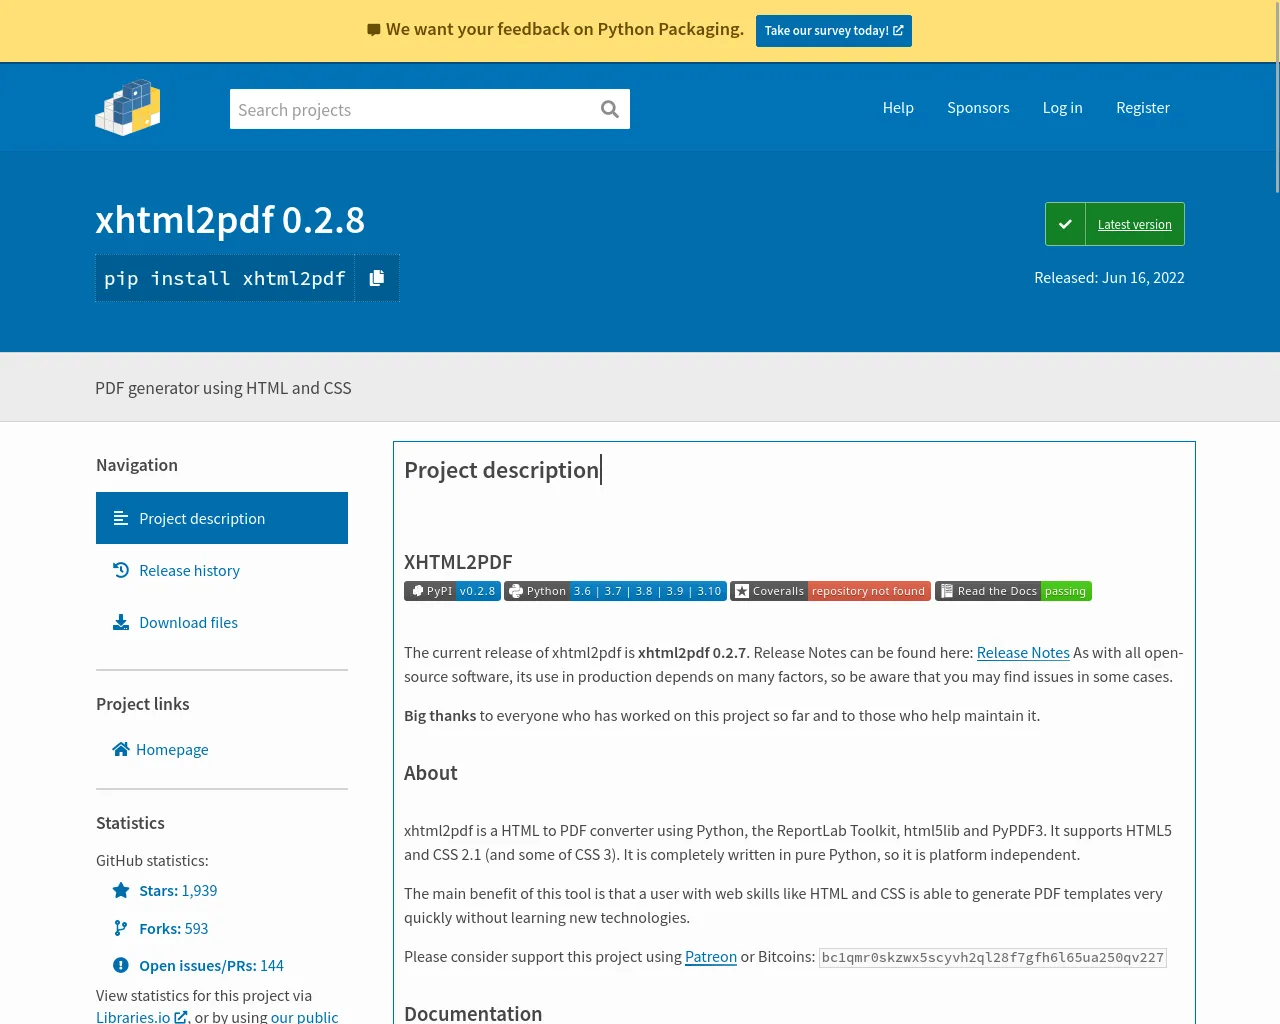Go to the Sponsors page
1280x1024 pixels.
978,108
